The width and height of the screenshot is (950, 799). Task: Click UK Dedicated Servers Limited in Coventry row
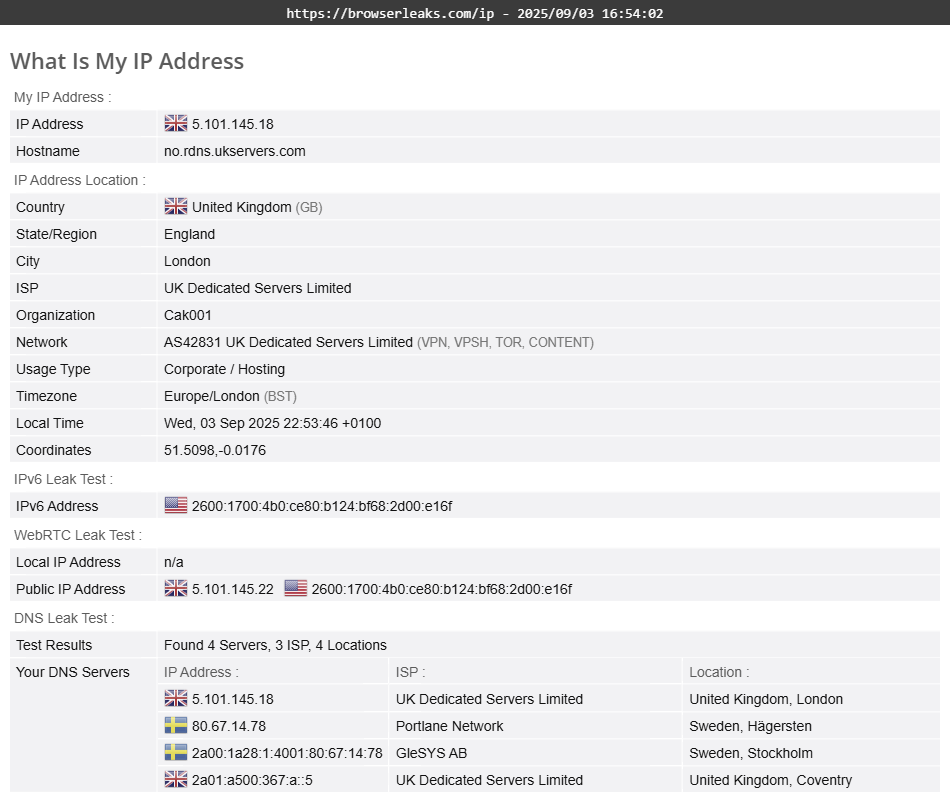(490, 780)
